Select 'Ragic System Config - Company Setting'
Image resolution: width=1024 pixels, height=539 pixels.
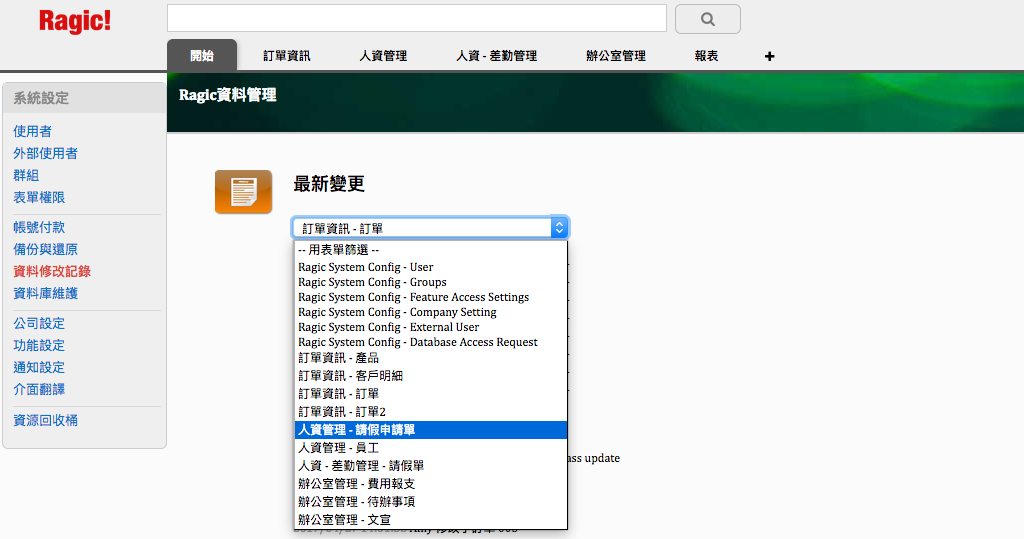pyautogui.click(x=431, y=312)
